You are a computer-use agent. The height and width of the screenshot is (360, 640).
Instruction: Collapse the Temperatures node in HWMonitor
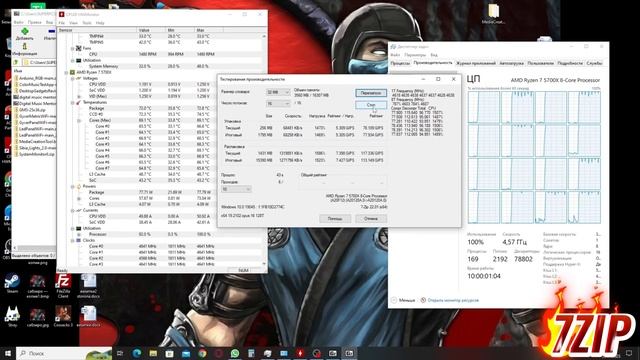tap(73, 102)
